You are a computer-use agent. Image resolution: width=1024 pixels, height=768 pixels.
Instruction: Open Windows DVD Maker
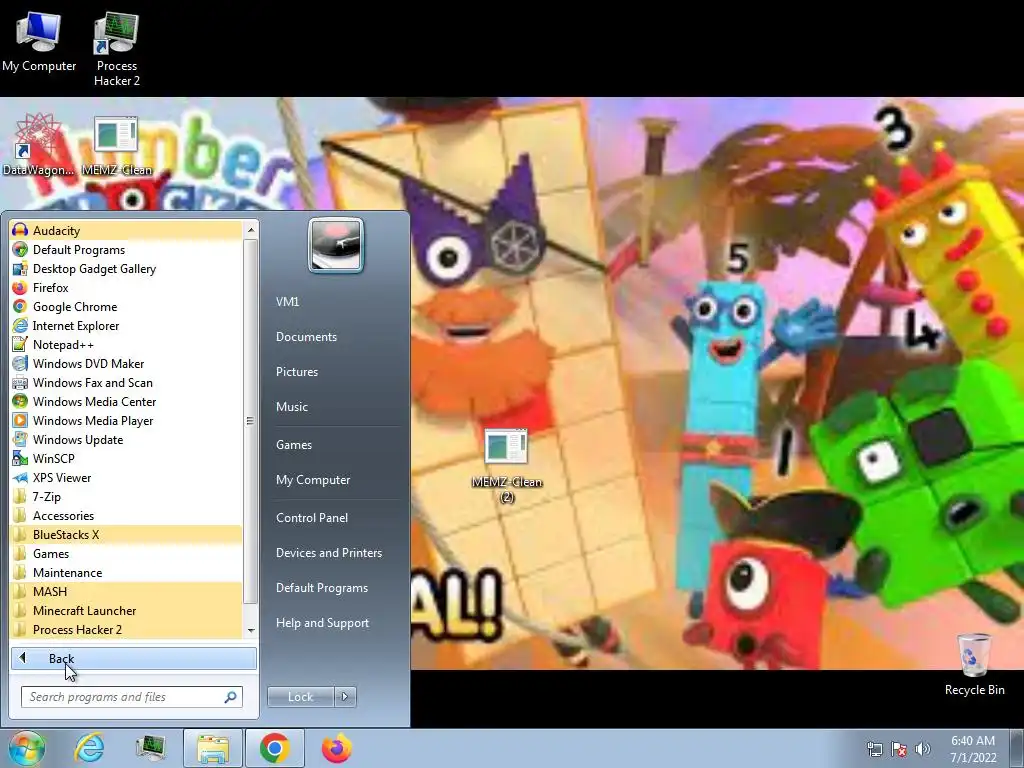point(126,363)
